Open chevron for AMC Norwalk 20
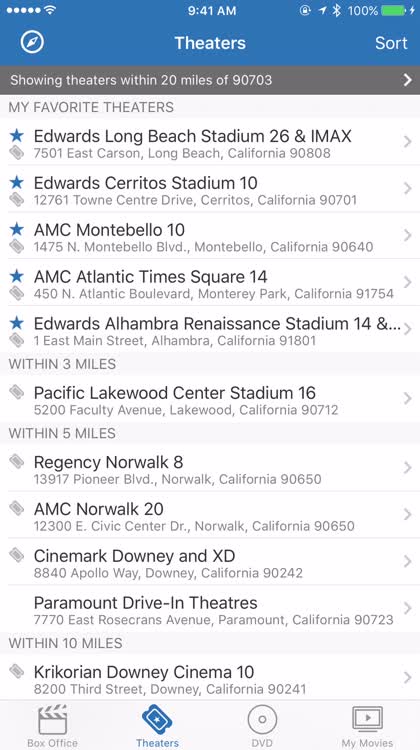Viewport: 420px width, 750px height. click(x=407, y=515)
